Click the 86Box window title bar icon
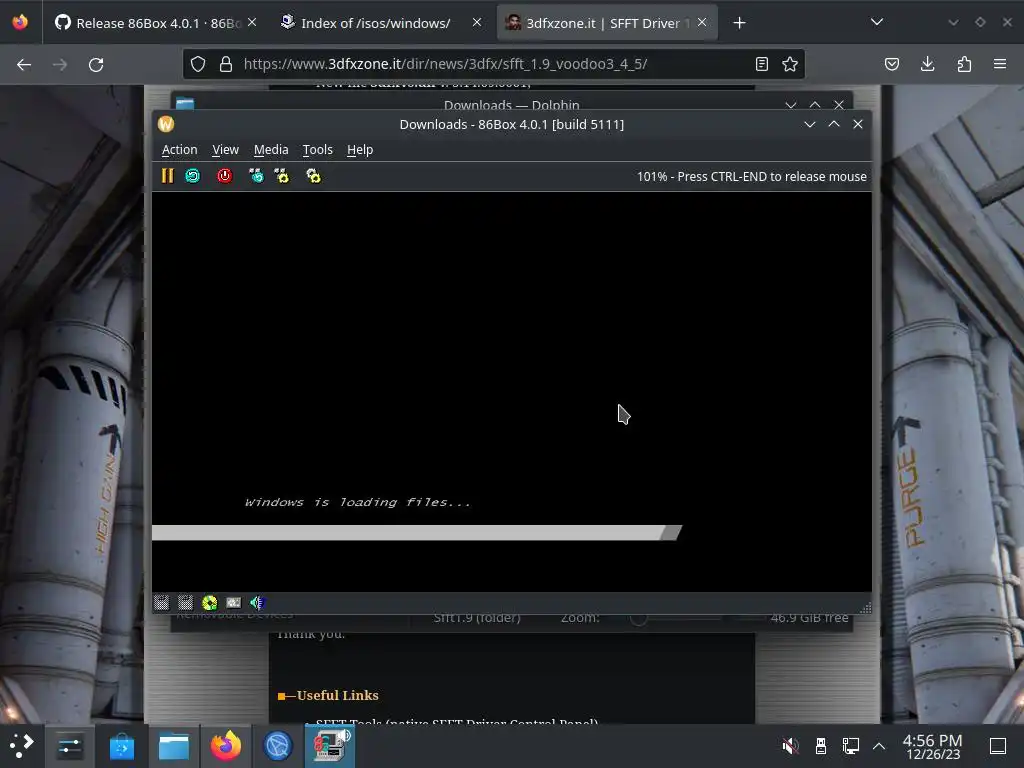 [x=166, y=124]
